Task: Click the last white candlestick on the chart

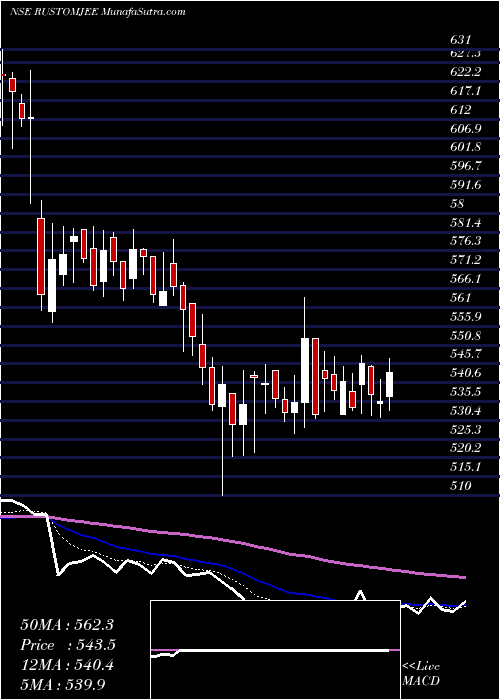Action: (x=389, y=384)
